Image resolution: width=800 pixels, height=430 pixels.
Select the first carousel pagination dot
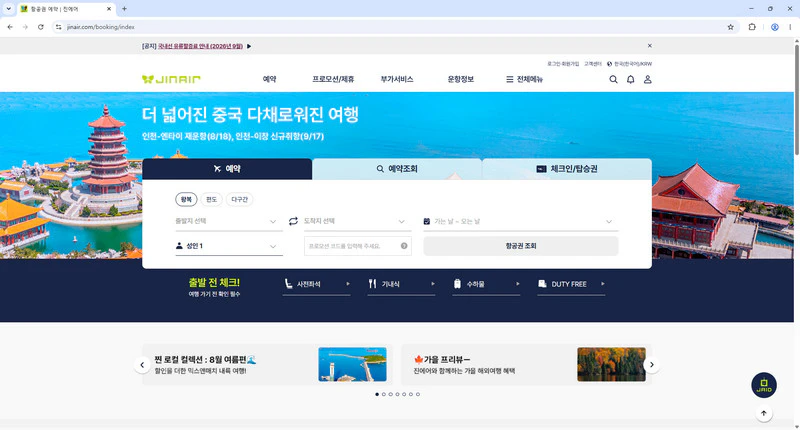pos(377,394)
